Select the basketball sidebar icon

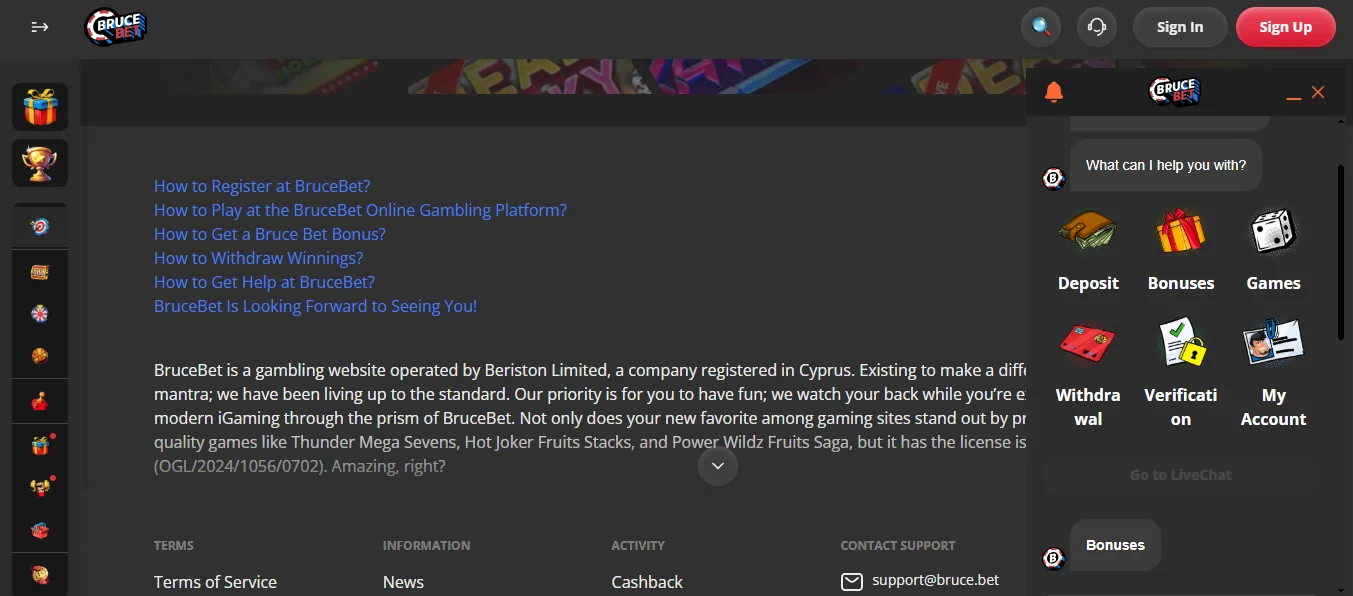(x=40, y=356)
